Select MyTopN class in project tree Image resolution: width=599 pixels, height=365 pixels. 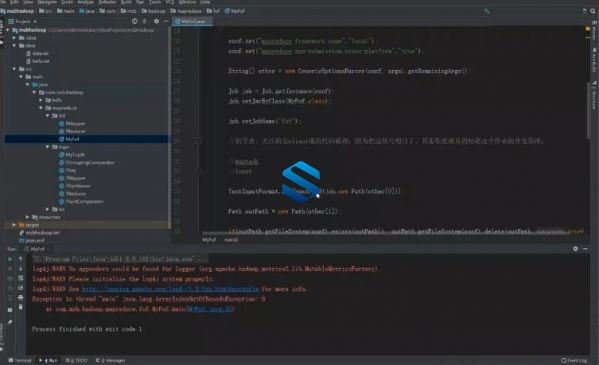click(x=71, y=155)
